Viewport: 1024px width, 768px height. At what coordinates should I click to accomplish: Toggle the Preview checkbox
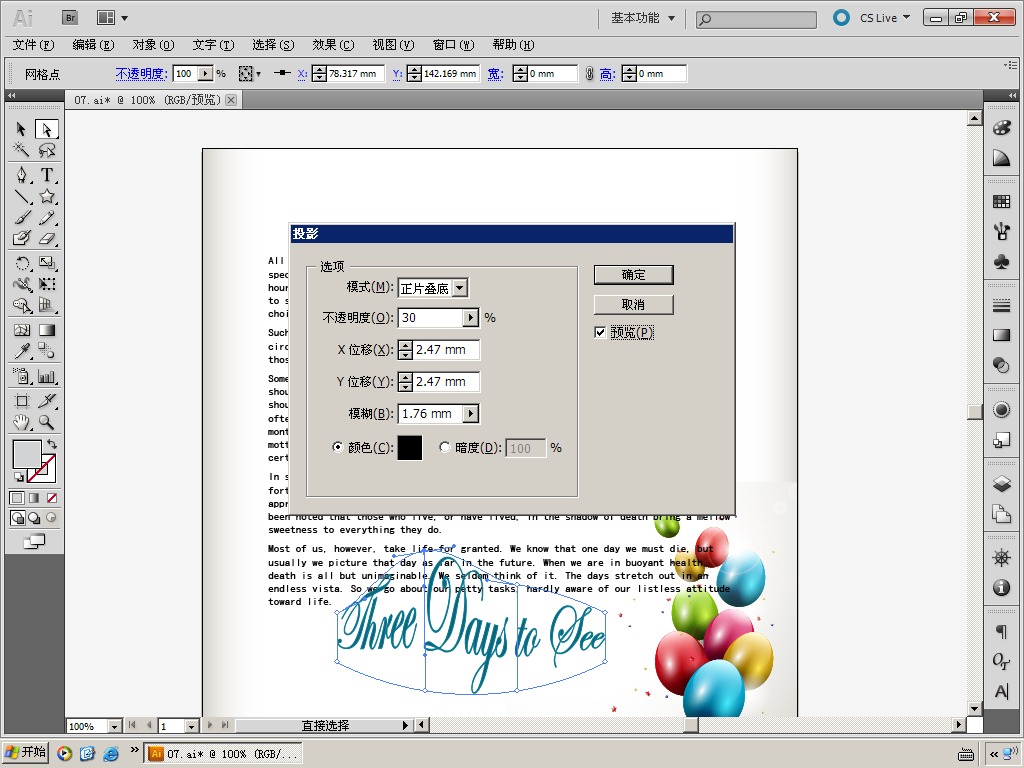point(600,332)
